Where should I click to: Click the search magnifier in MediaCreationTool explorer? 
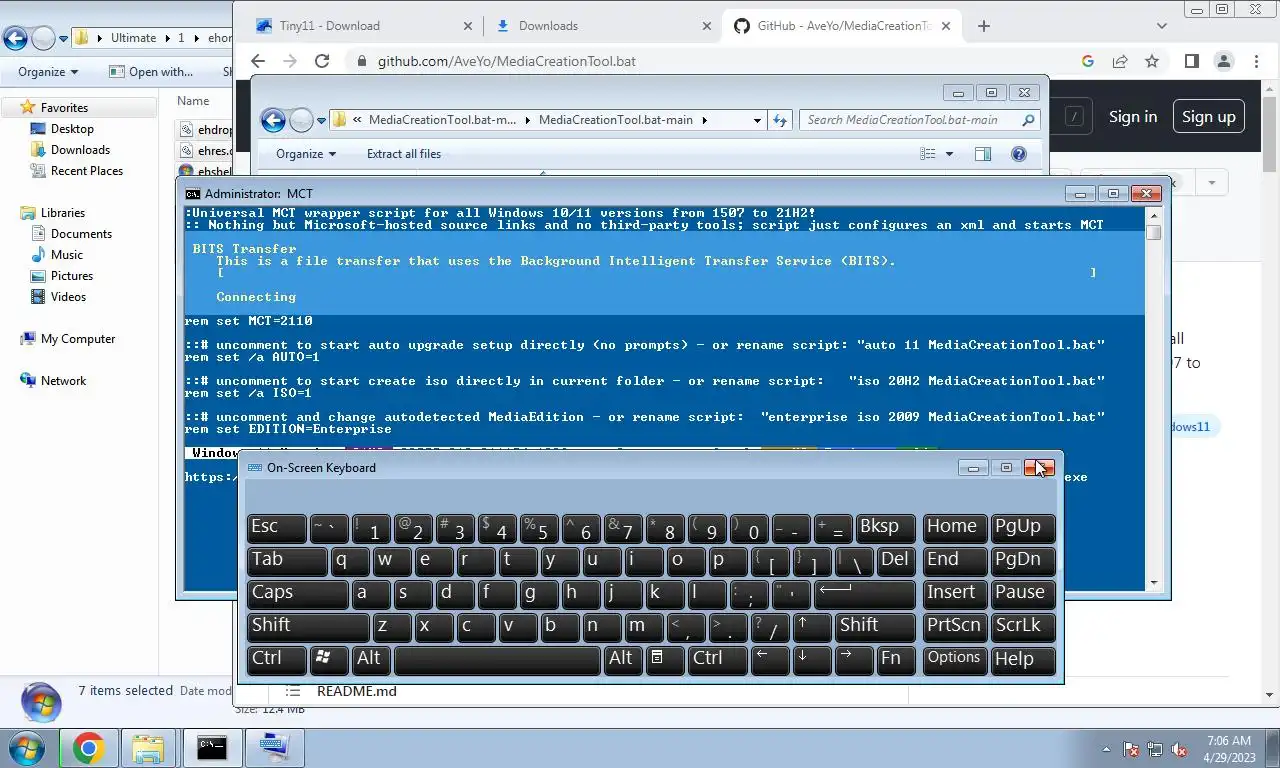point(1028,120)
